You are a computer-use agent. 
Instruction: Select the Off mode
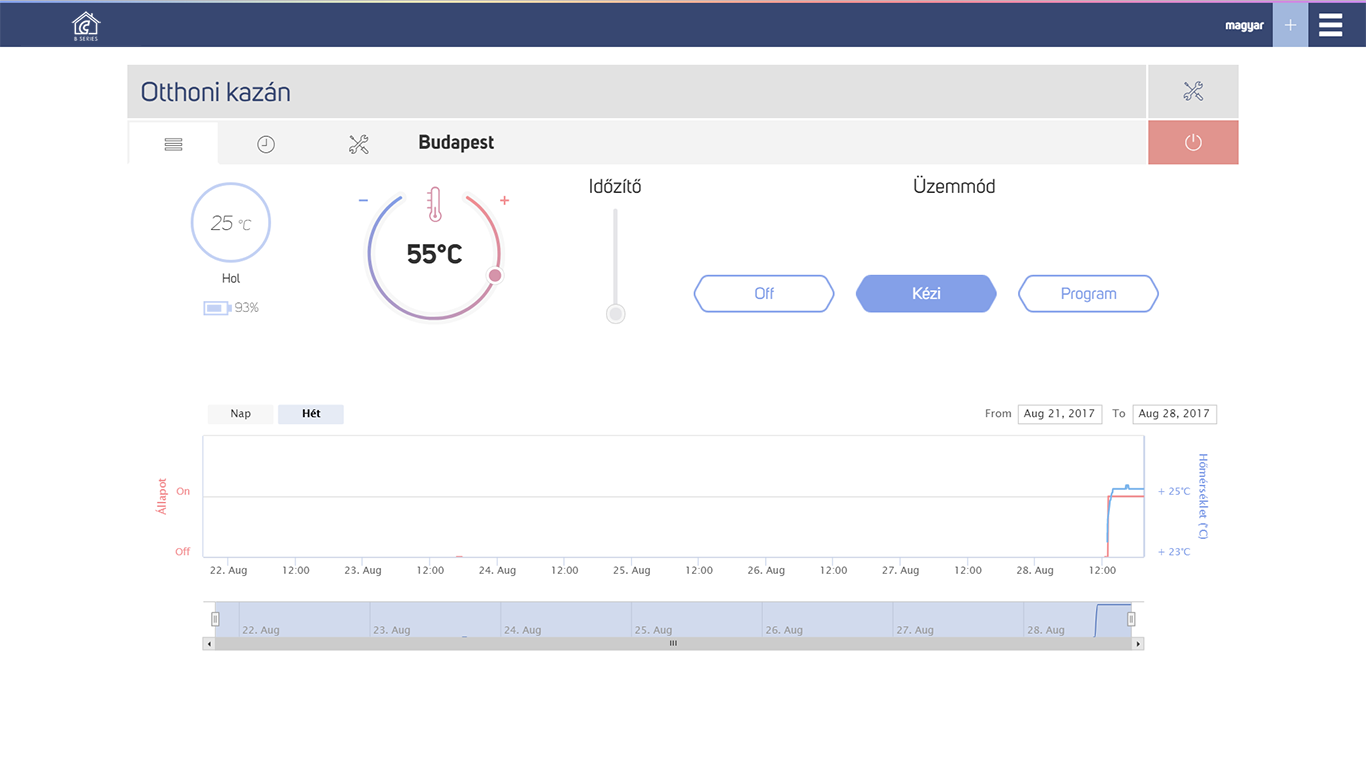point(764,294)
